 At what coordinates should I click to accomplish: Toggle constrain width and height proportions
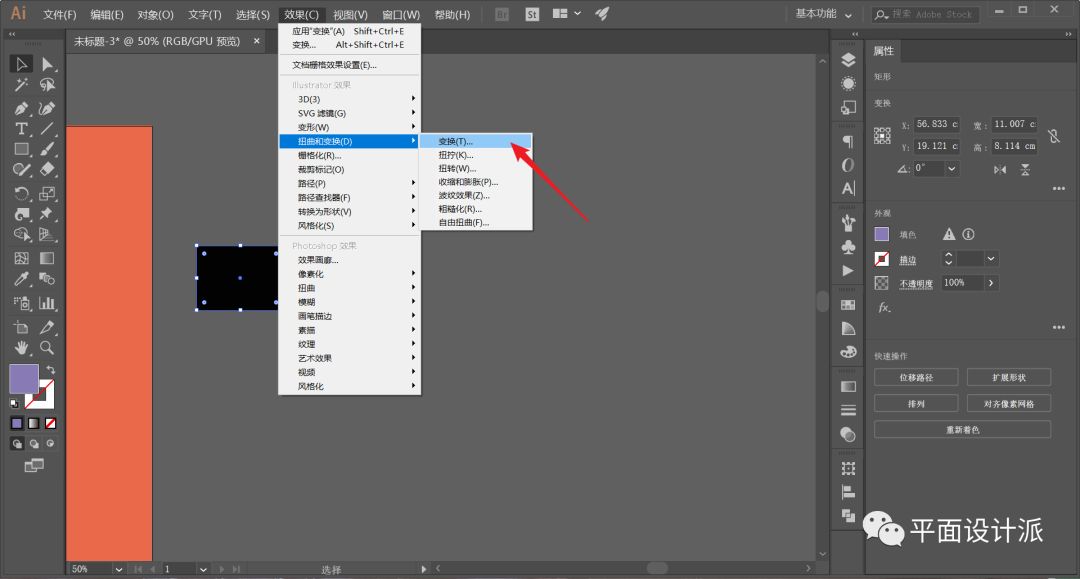click(x=1052, y=135)
